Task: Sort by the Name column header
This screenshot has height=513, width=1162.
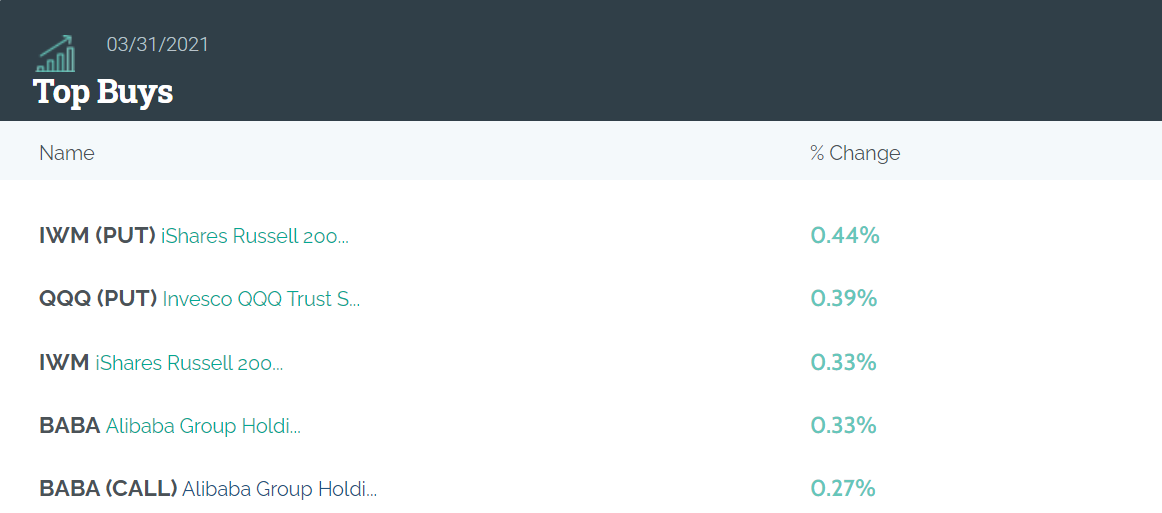Action: [67, 153]
